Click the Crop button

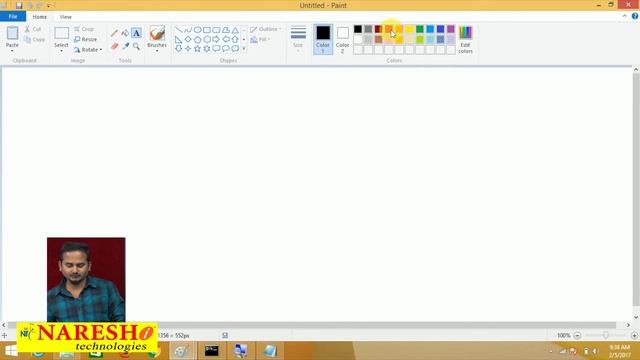[84, 29]
